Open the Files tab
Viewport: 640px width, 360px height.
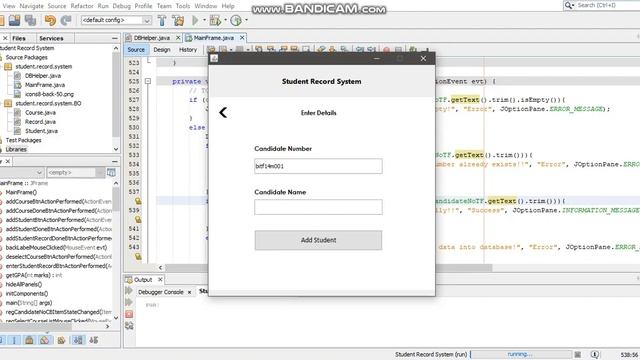pyautogui.click(x=19, y=38)
